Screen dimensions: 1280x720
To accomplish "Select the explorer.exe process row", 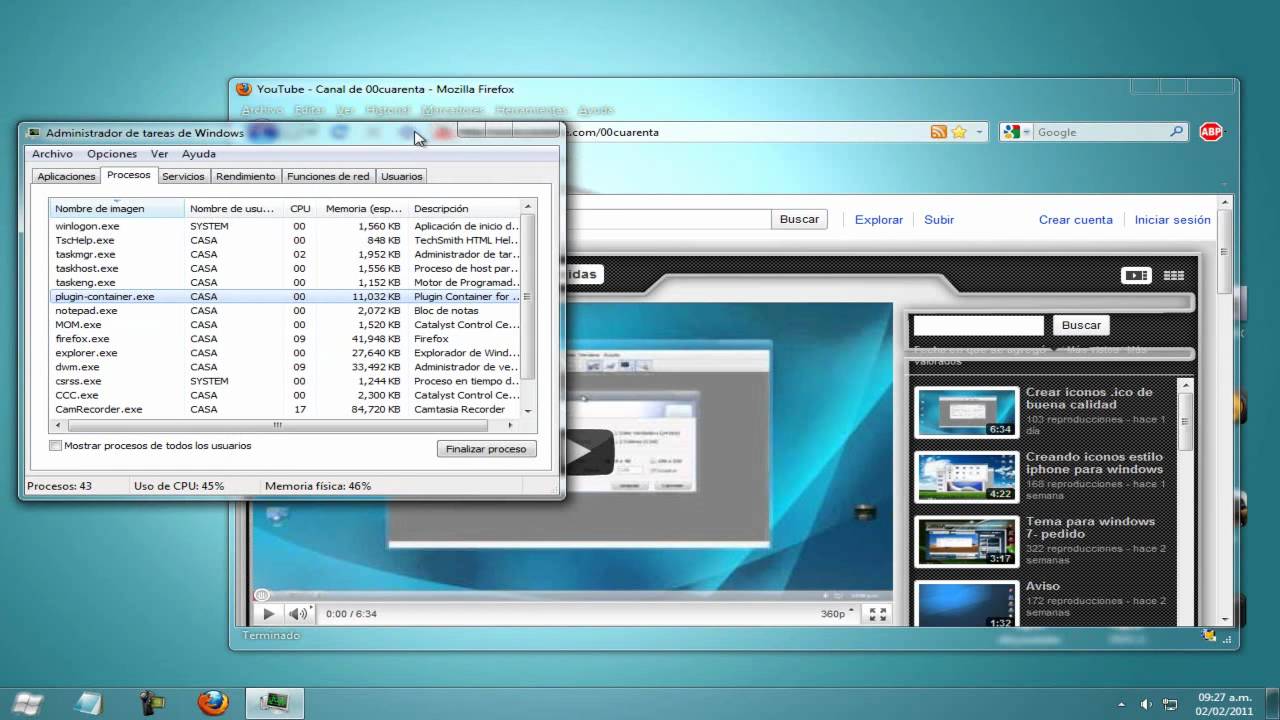I will coord(286,353).
